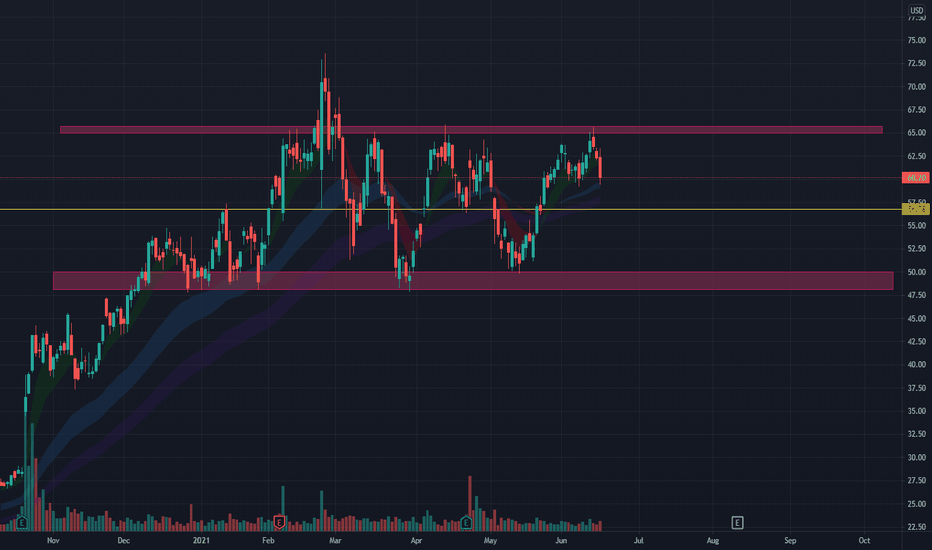Click the 27.50 price axis label

coord(916,481)
